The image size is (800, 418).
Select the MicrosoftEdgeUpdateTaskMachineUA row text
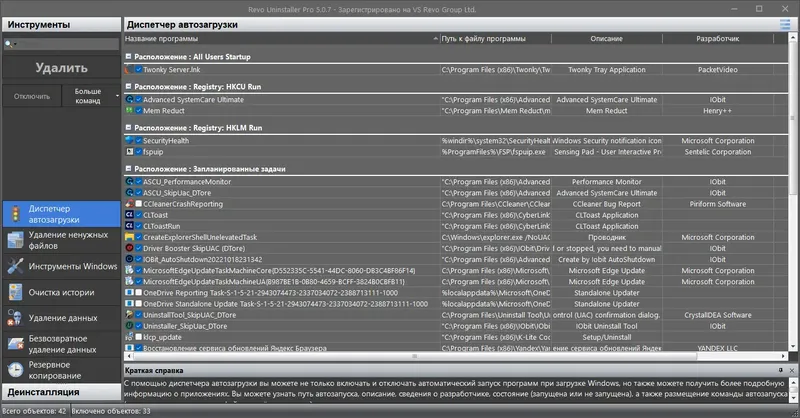274,282
